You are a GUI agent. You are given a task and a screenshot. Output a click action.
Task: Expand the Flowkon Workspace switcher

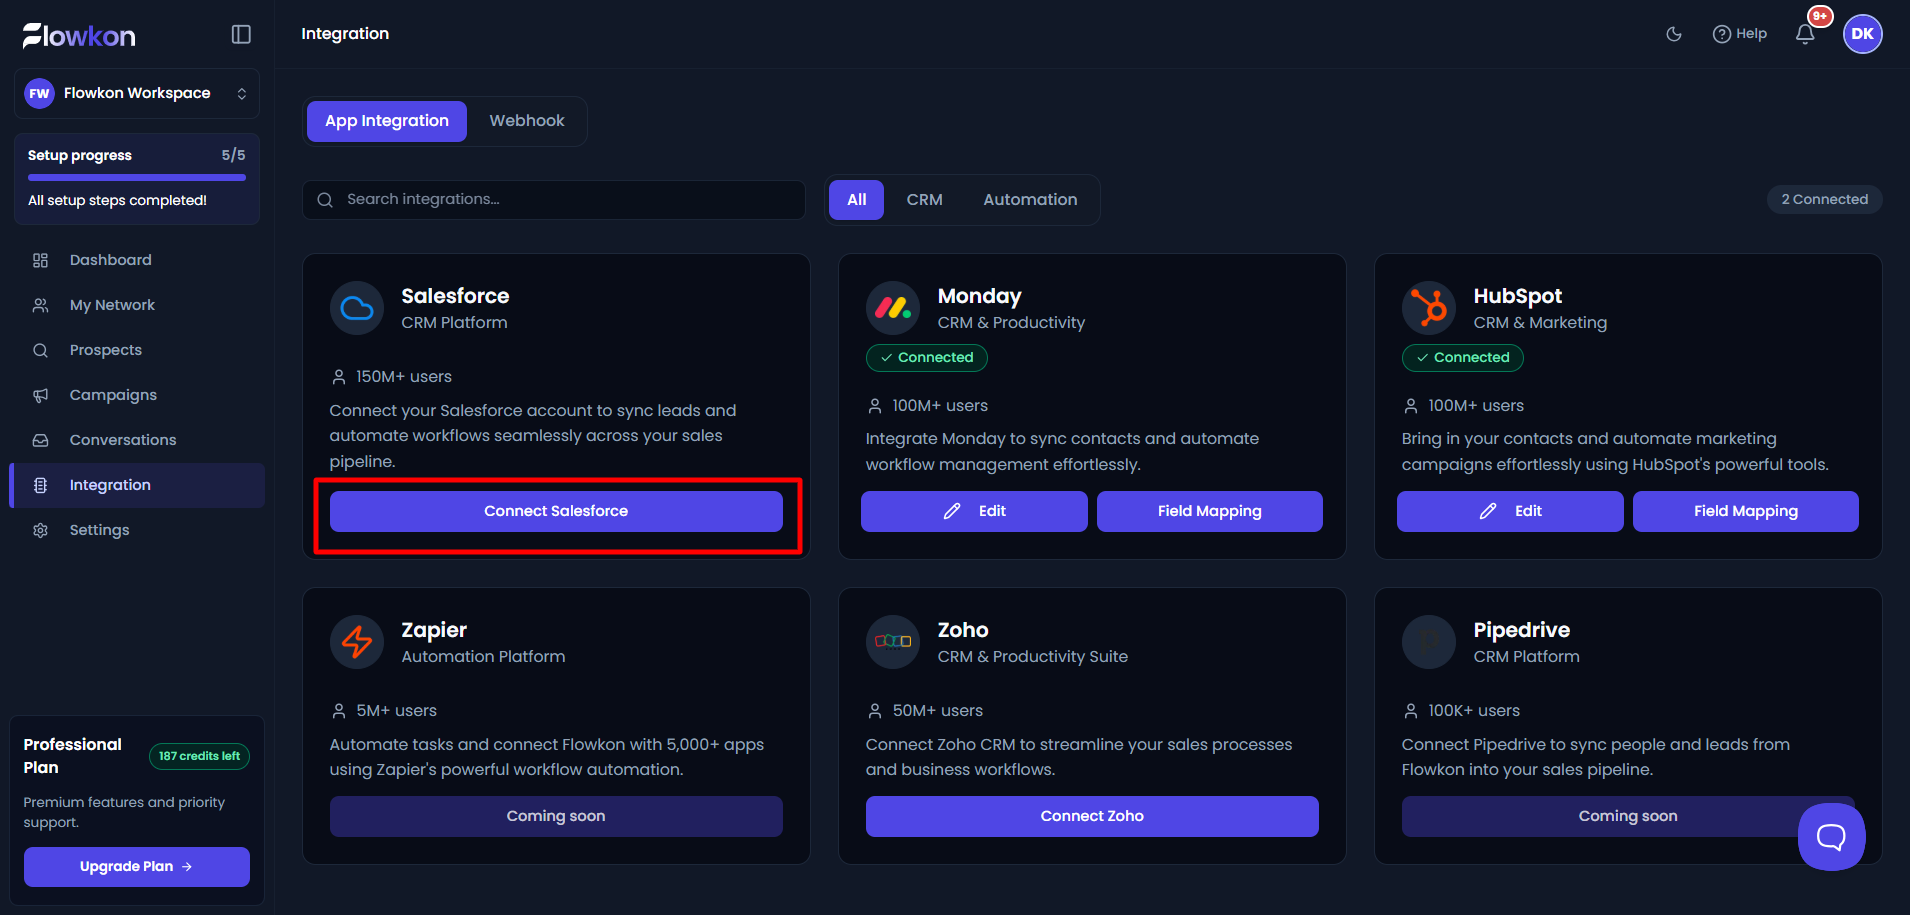pos(137,93)
